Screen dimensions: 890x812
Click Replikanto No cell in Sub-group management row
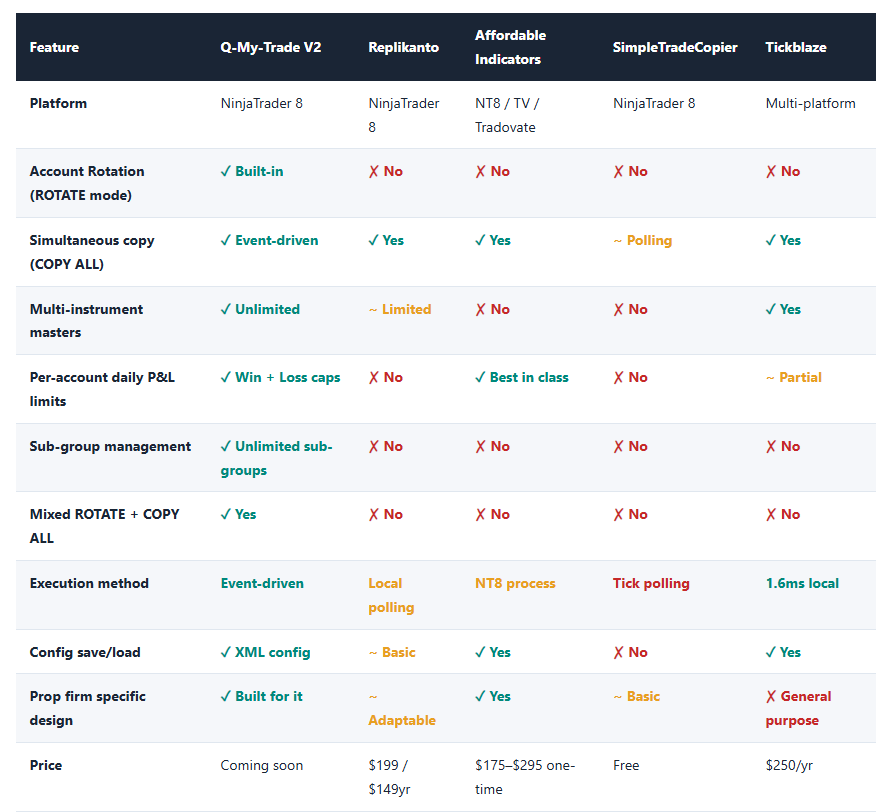(x=386, y=447)
